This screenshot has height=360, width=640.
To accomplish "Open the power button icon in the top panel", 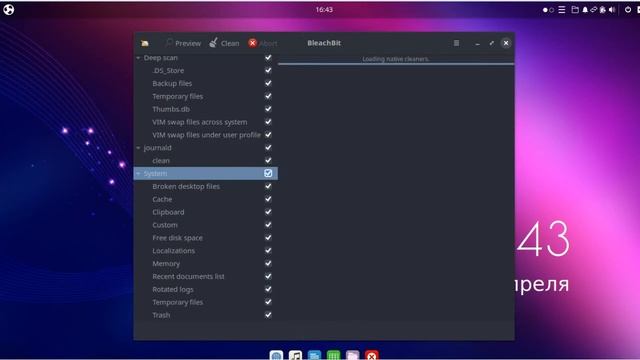I will tap(628, 9).
